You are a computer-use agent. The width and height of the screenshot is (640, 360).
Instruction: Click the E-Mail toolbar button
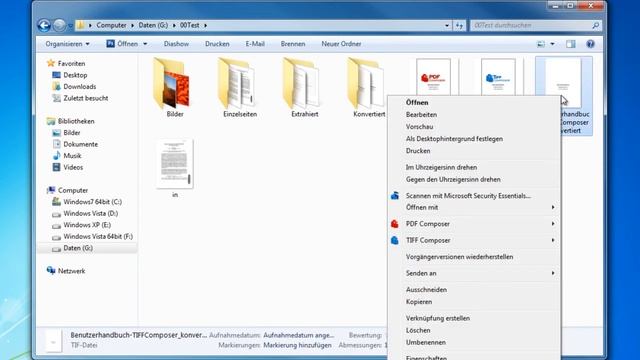click(x=255, y=44)
